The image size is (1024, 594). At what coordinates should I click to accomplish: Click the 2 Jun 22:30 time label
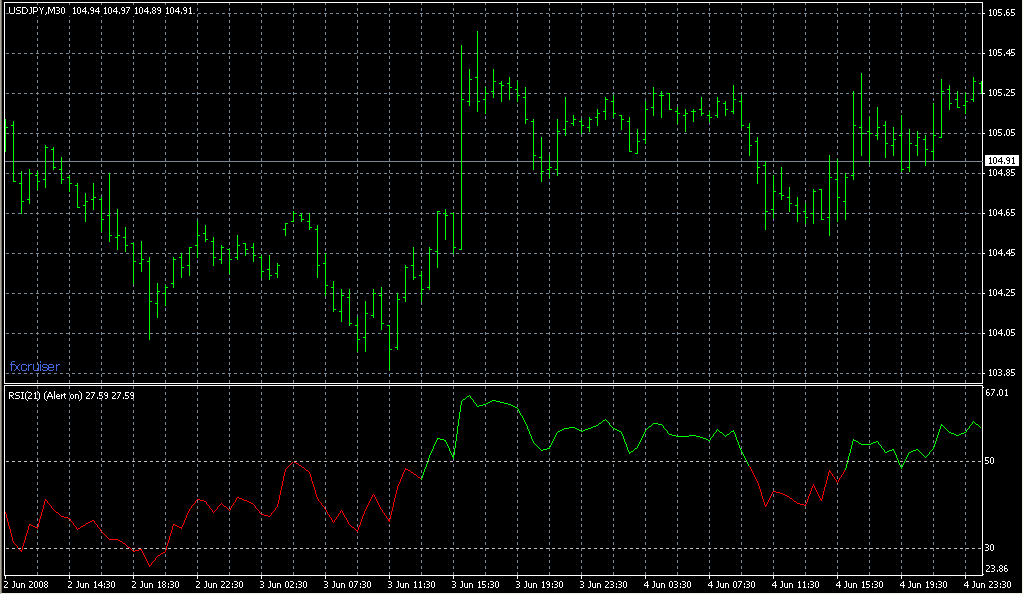pos(219,585)
